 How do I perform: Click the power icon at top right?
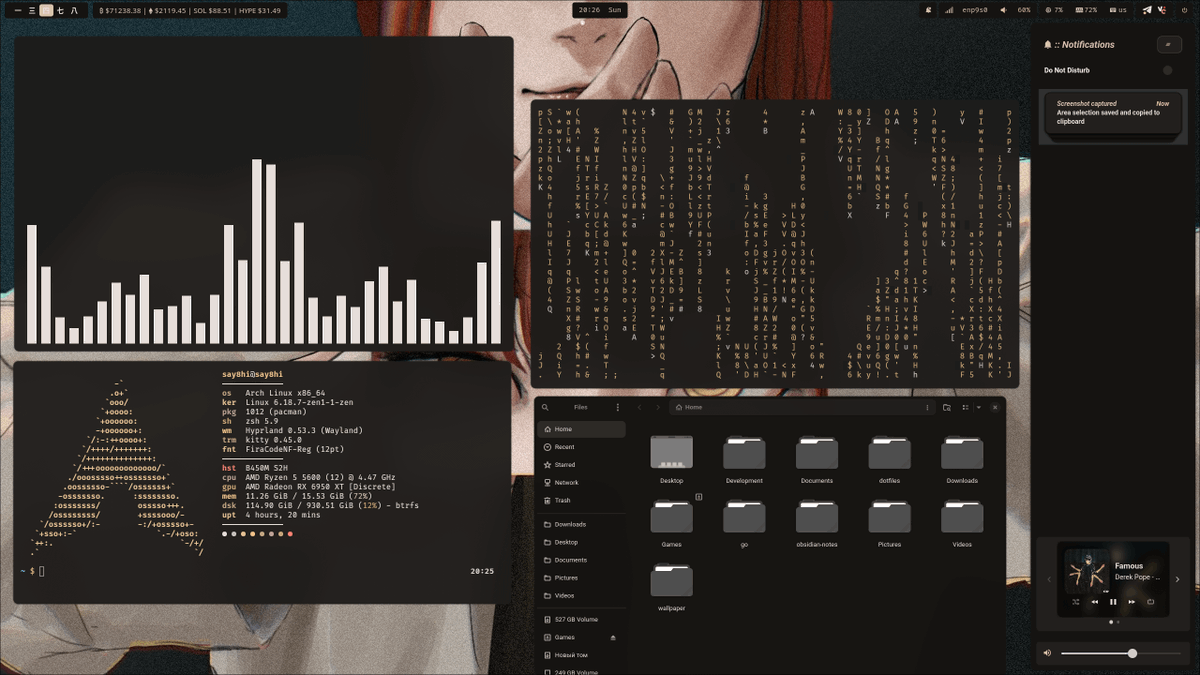tap(1184, 10)
